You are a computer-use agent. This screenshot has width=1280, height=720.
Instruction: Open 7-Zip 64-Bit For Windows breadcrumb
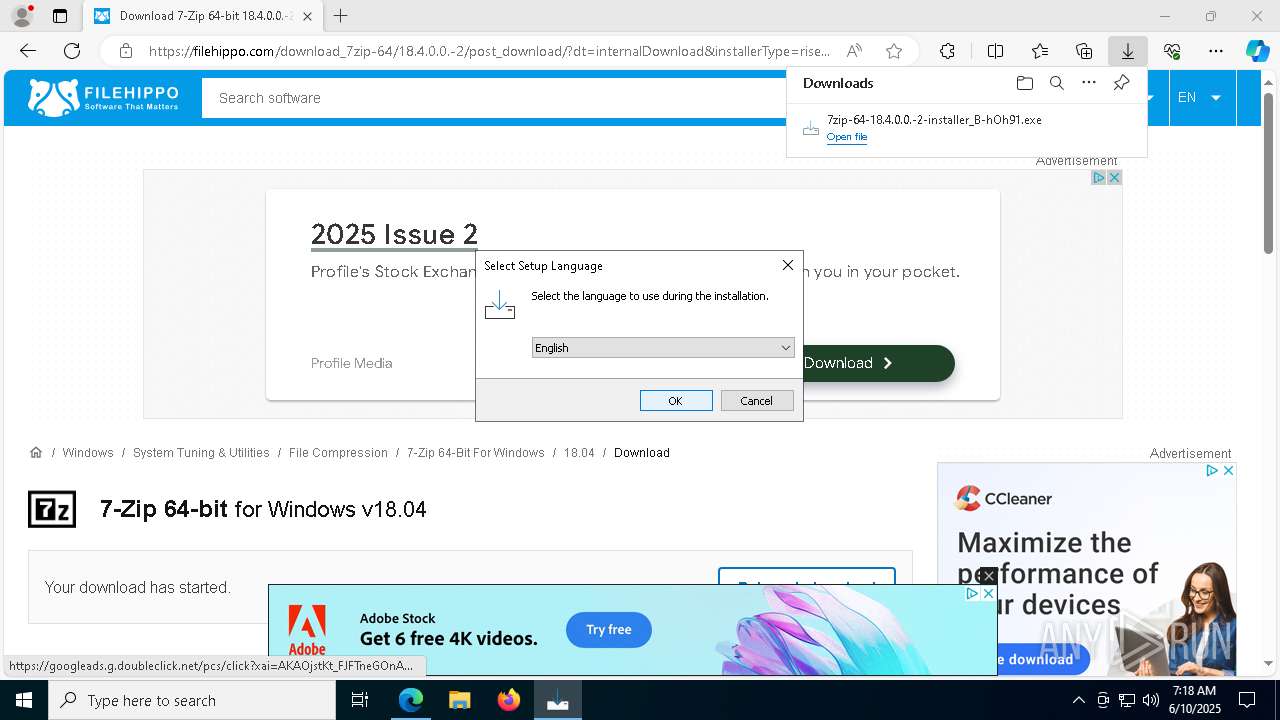coord(476,453)
